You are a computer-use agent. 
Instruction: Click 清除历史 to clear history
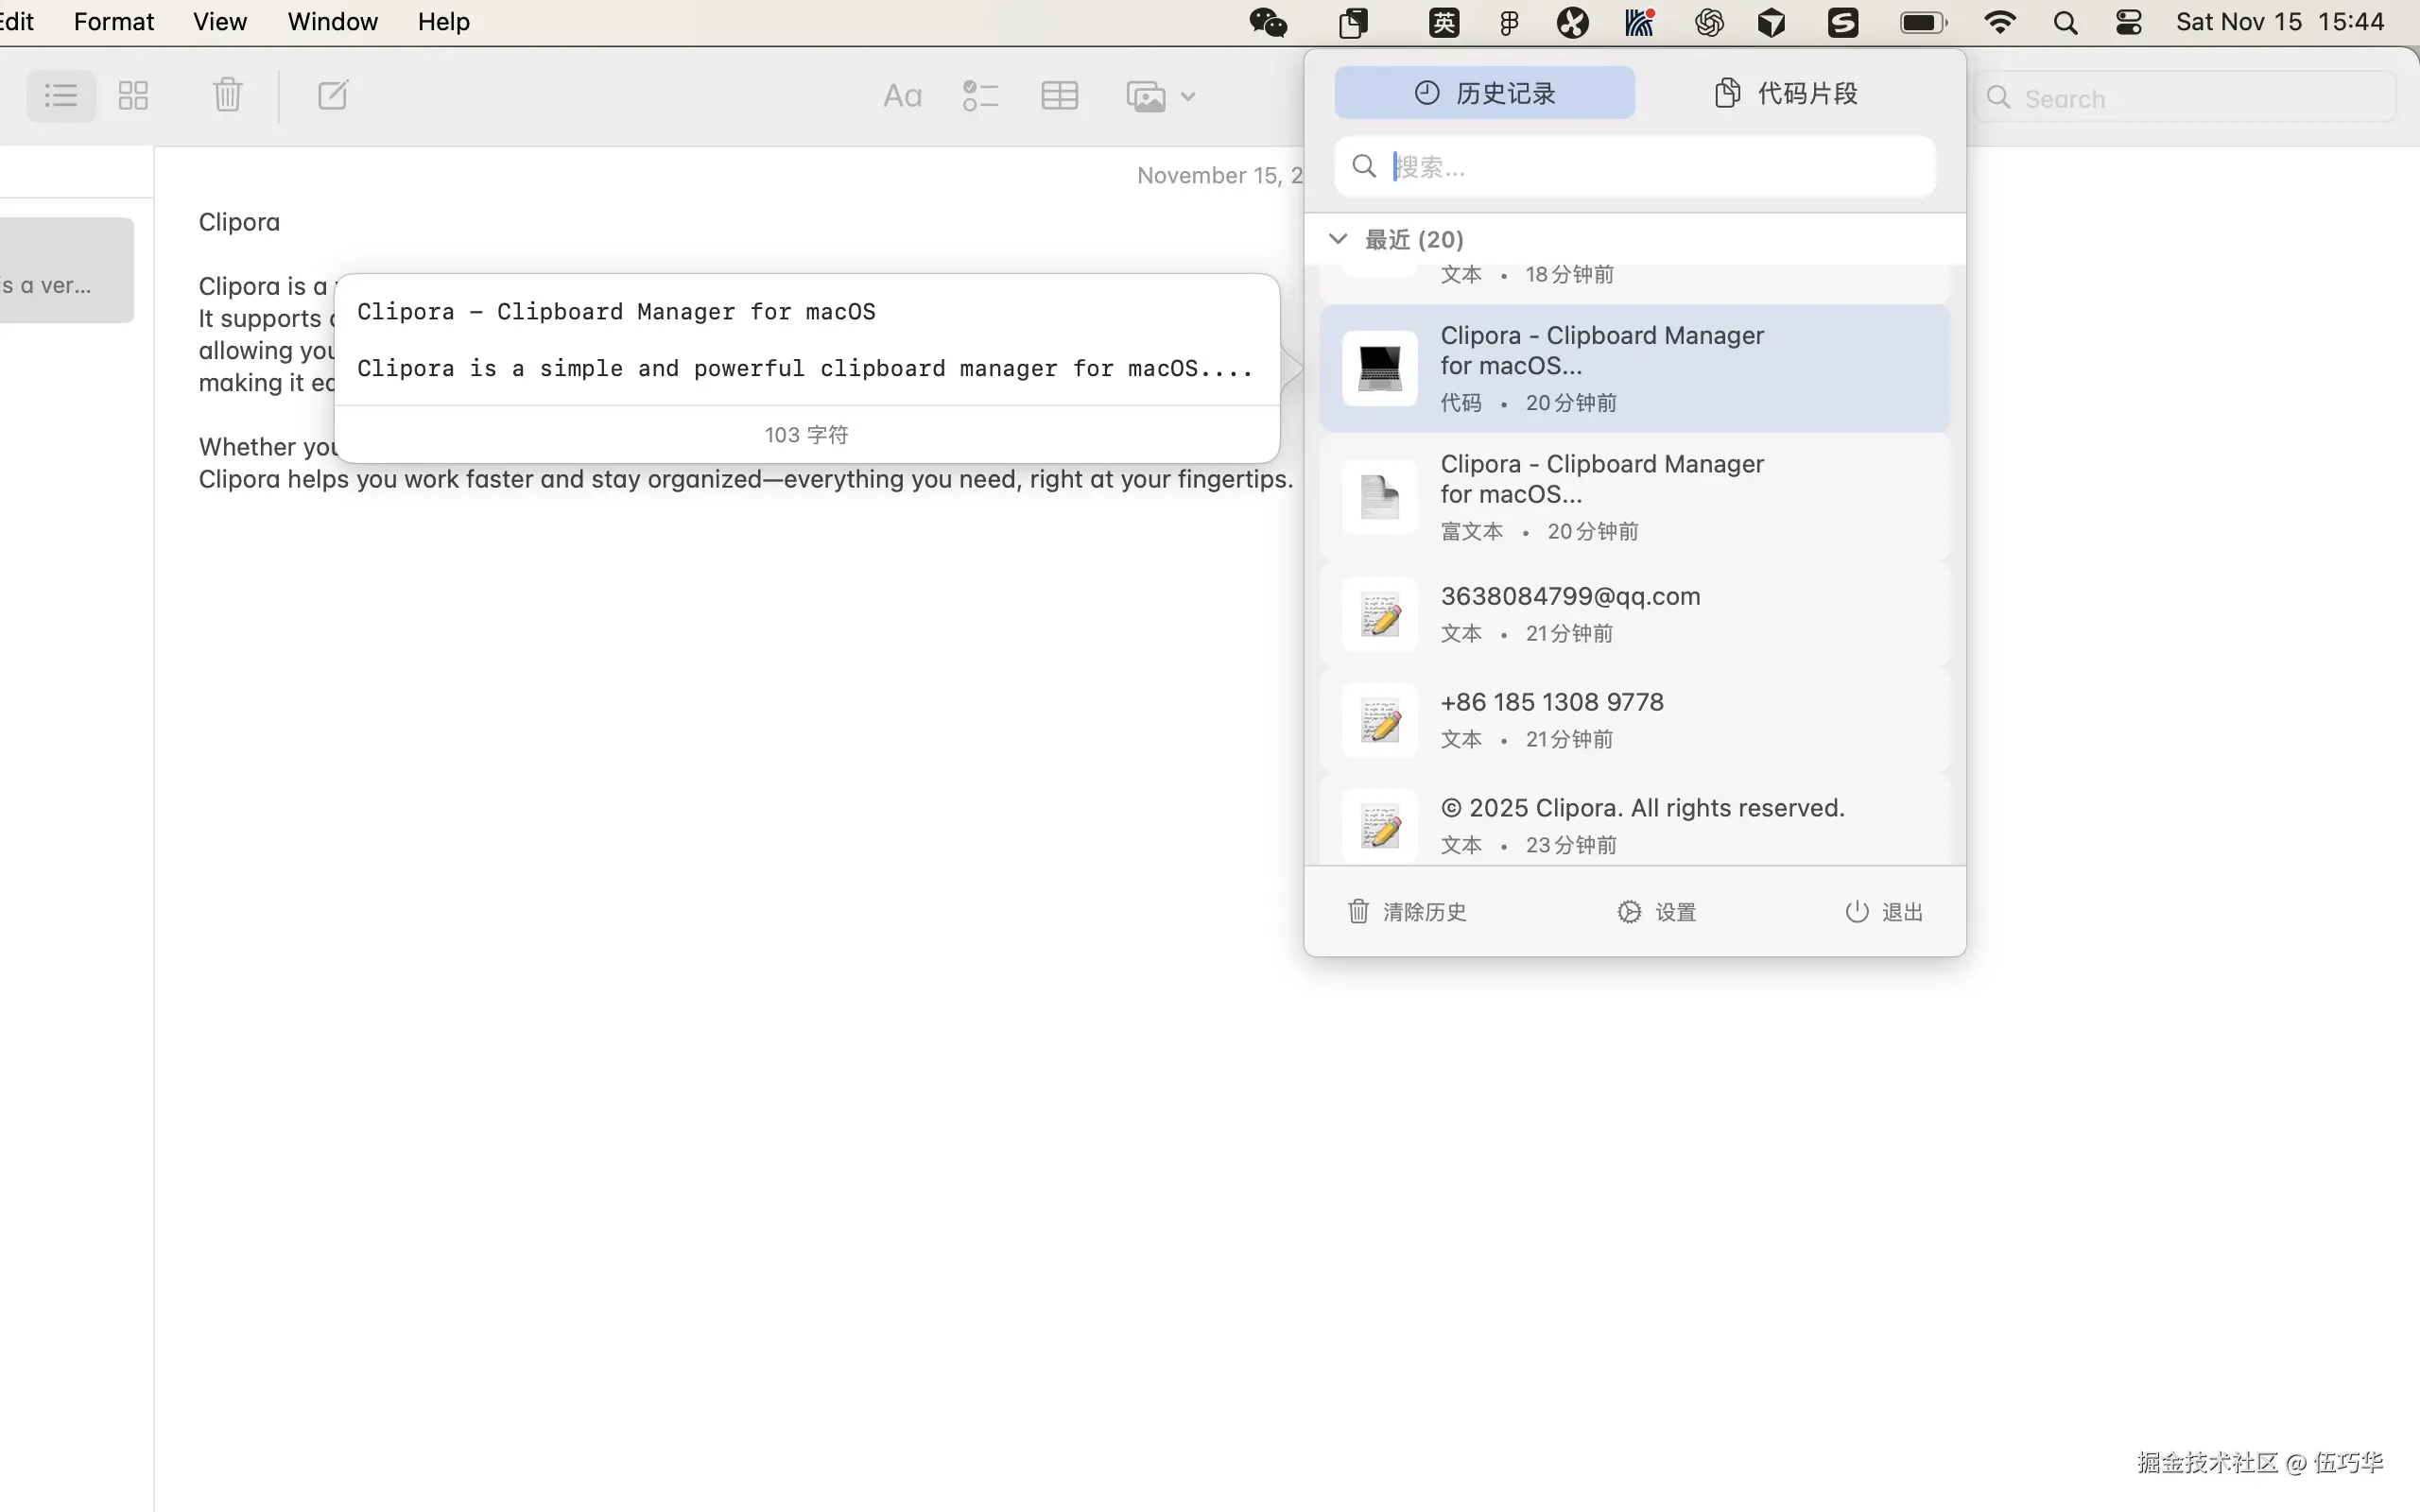[1407, 911]
